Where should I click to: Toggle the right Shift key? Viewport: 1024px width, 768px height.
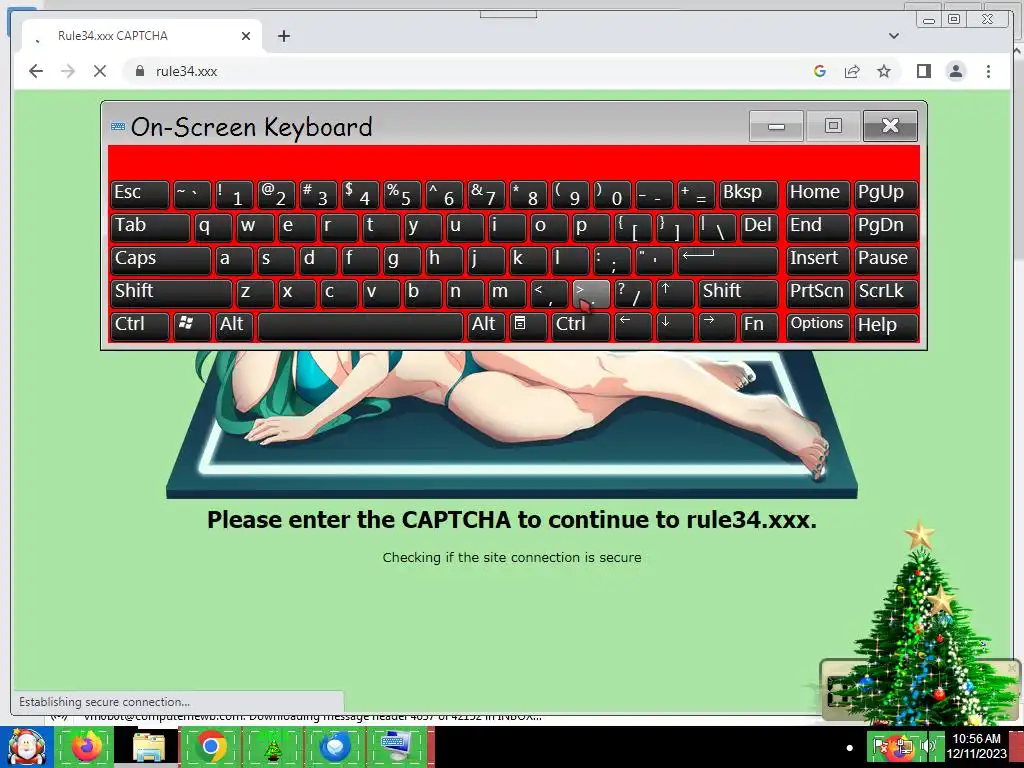tap(738, 293)
